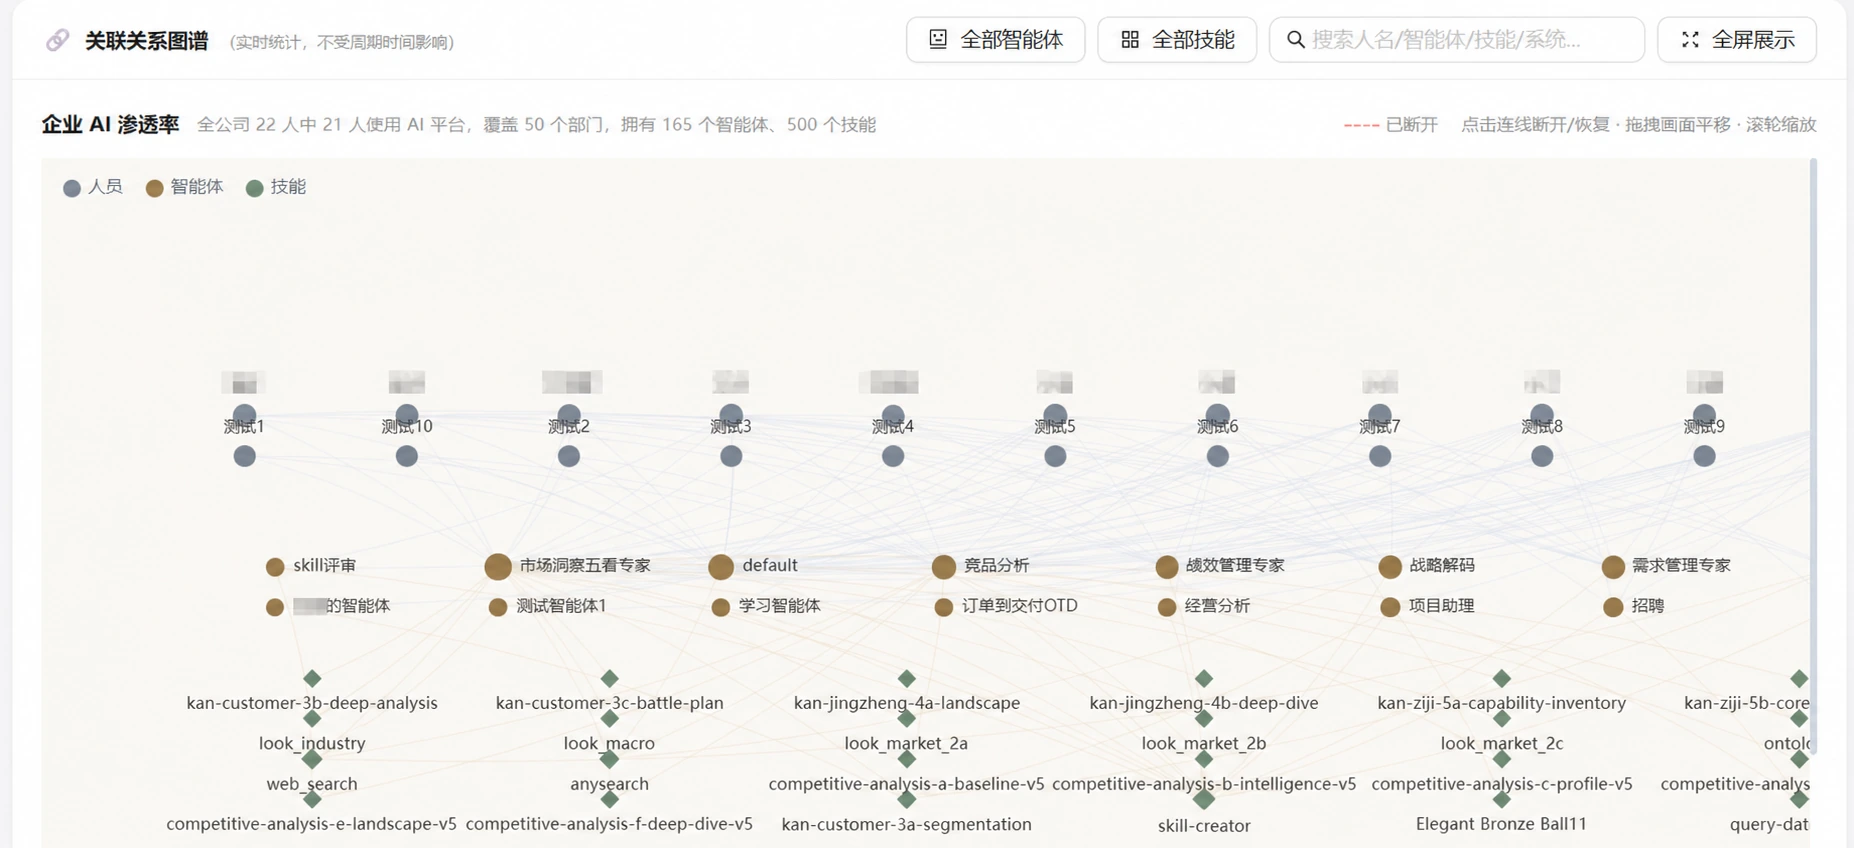Select the 战略解码 agent node
The height and width of the screenshot is (848, 1854).
click(1390, 567)
